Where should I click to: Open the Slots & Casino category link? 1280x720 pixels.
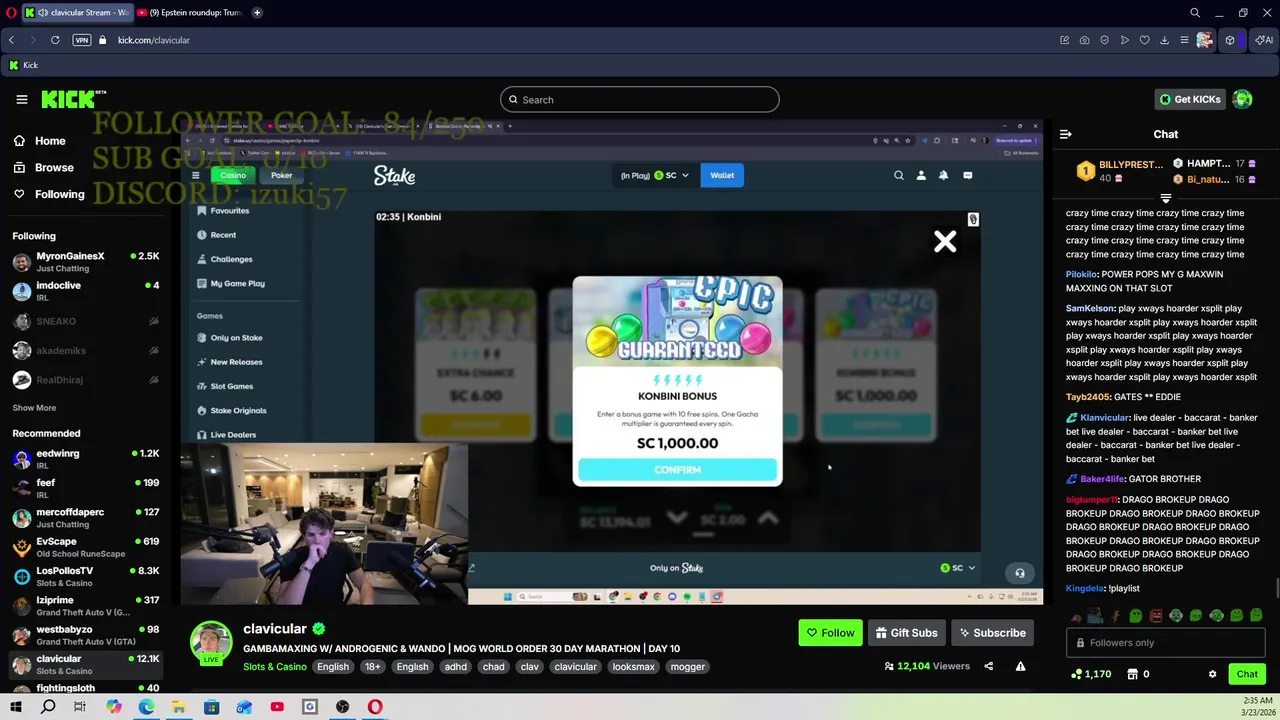coord(275,667)
